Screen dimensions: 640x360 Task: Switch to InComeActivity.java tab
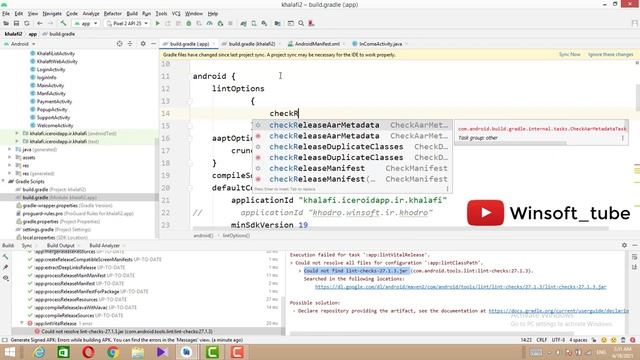(x=380, y=44)
